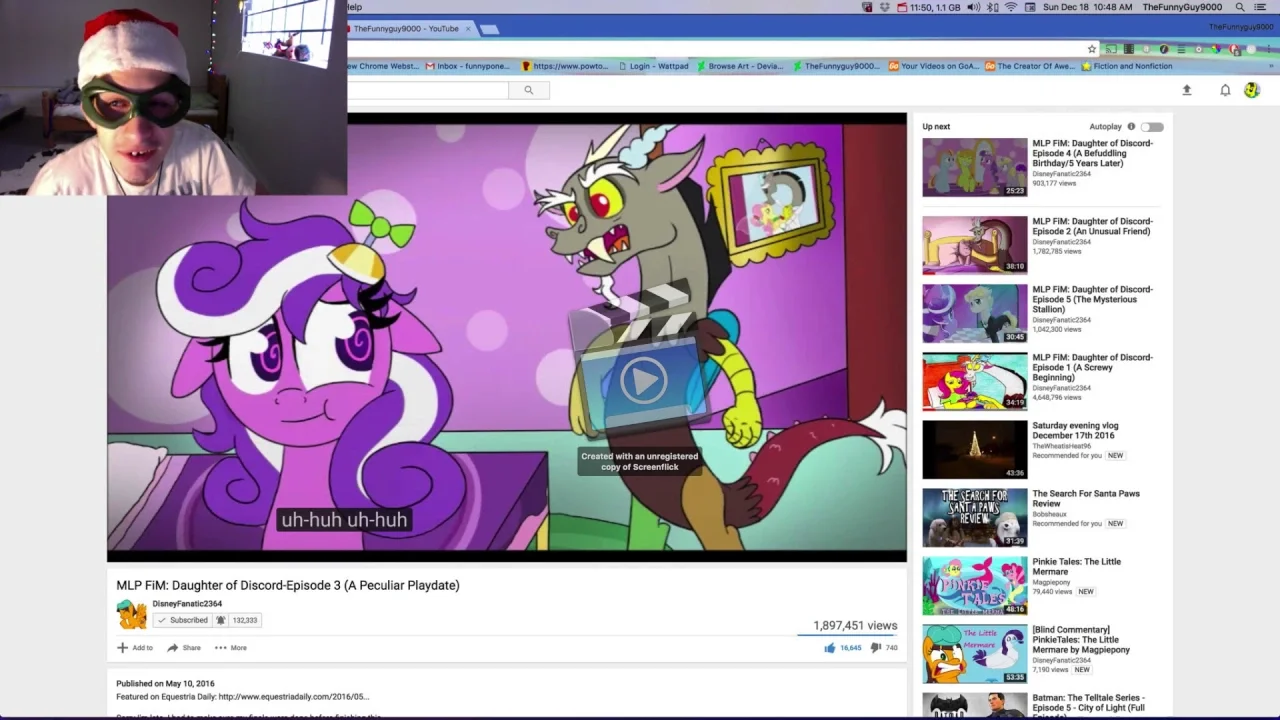Screen dimensions: 1280x720
Task: Toggle the subscription notification bell
Action: 221,620
